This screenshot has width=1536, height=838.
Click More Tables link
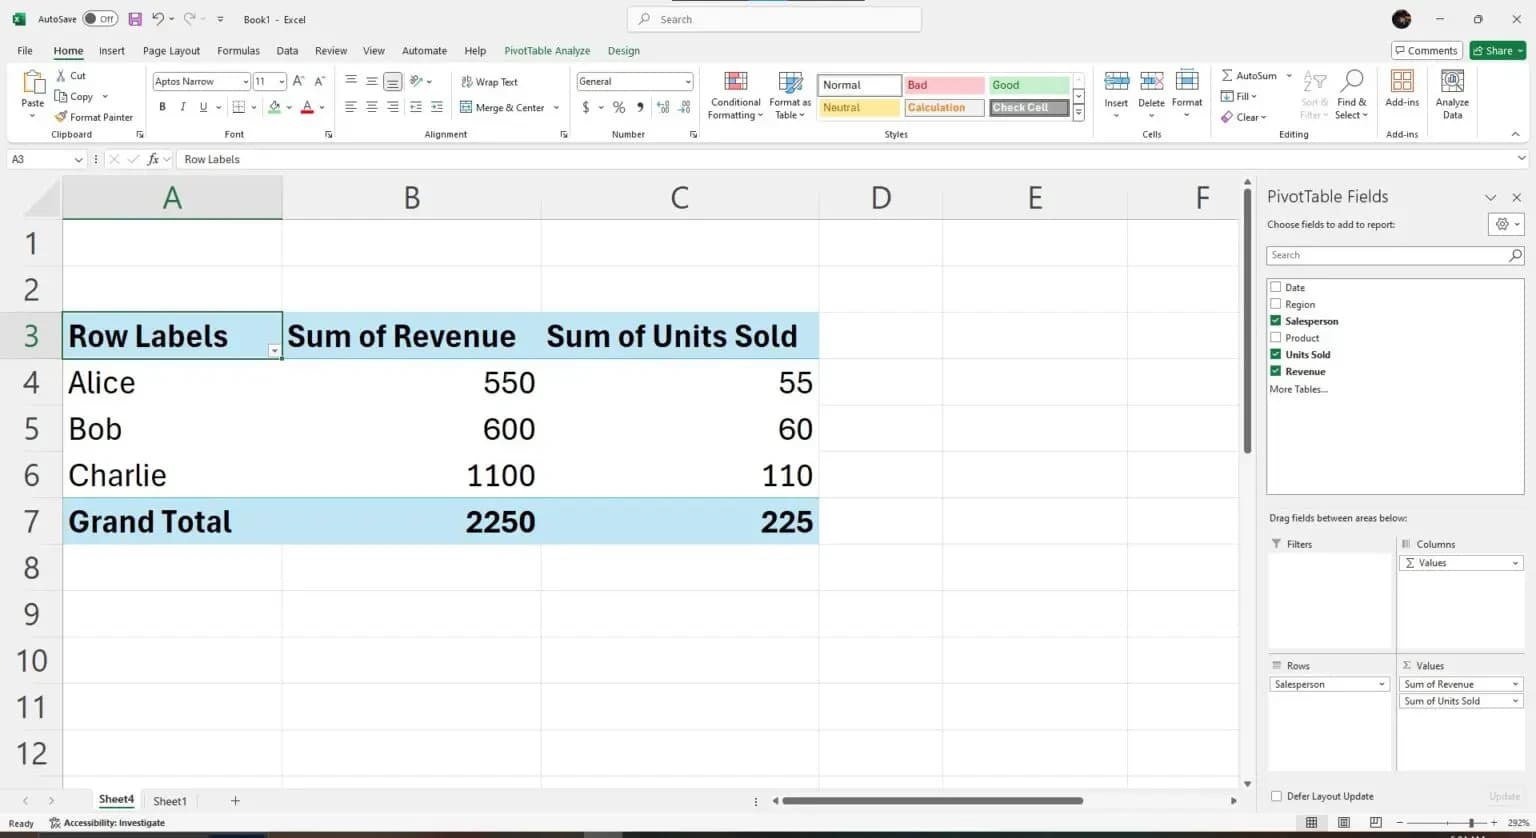pos(1298,389)
